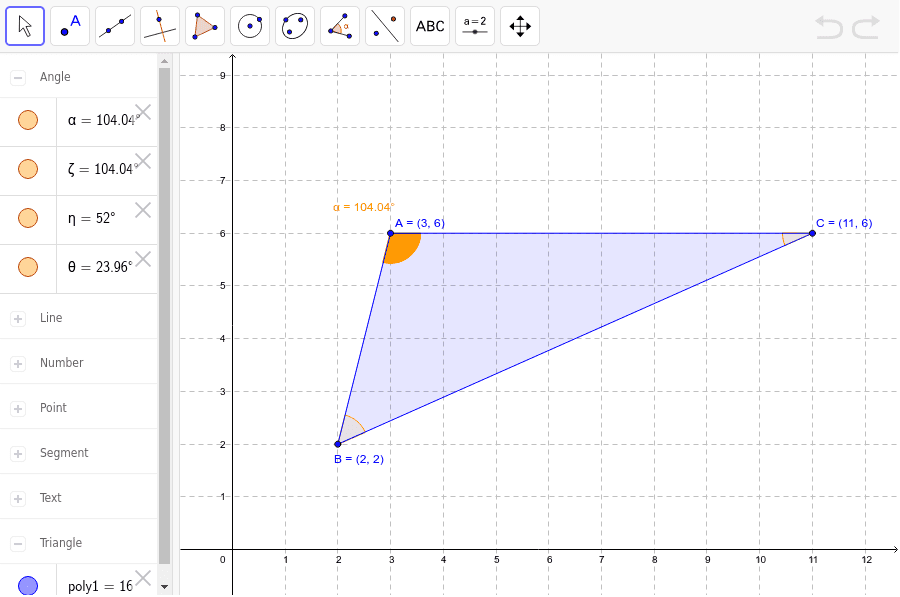Click the Segment category heading
Screen dimensions: 900x597
point(64,453)
